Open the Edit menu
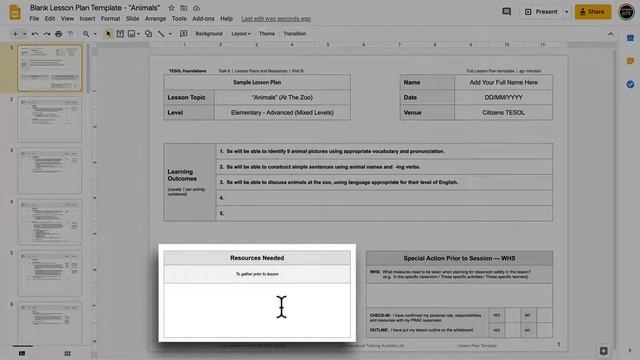This screenshot has height=360, width=640. coord(50,19)
